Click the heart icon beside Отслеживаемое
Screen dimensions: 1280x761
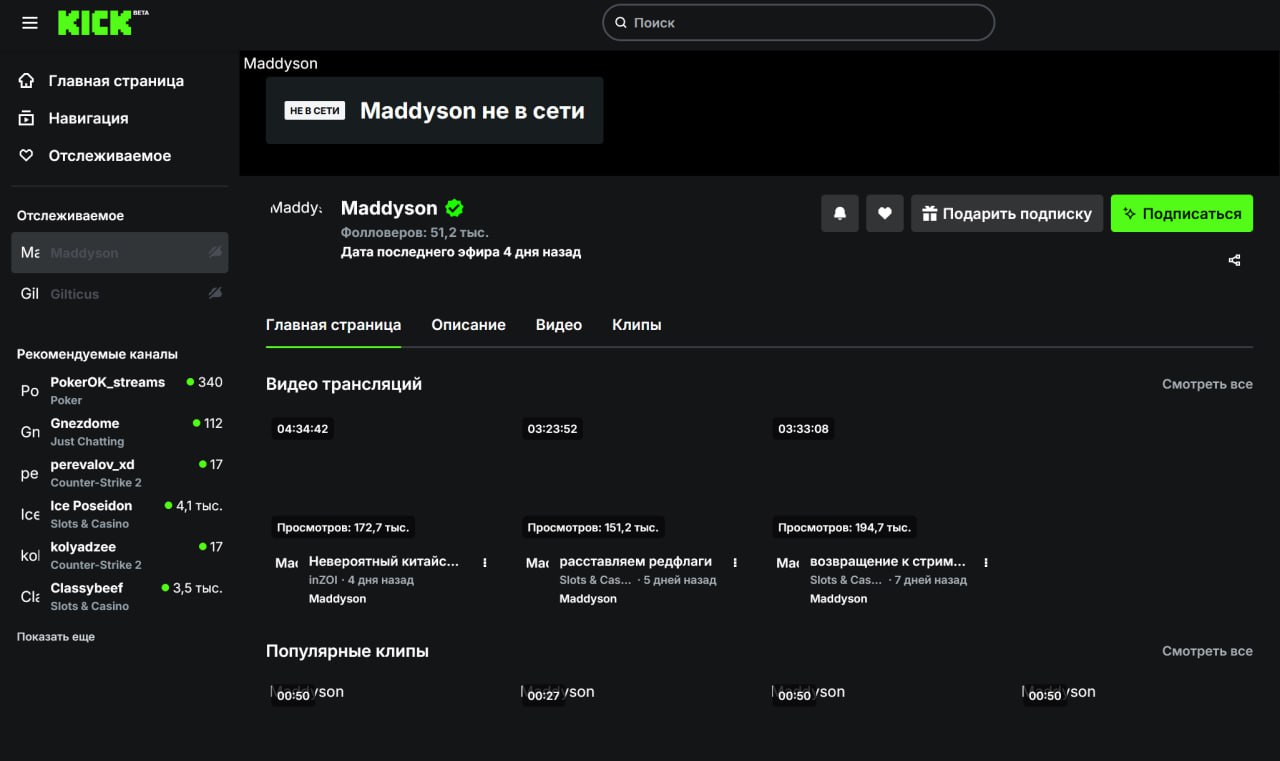tap(27, 156)
